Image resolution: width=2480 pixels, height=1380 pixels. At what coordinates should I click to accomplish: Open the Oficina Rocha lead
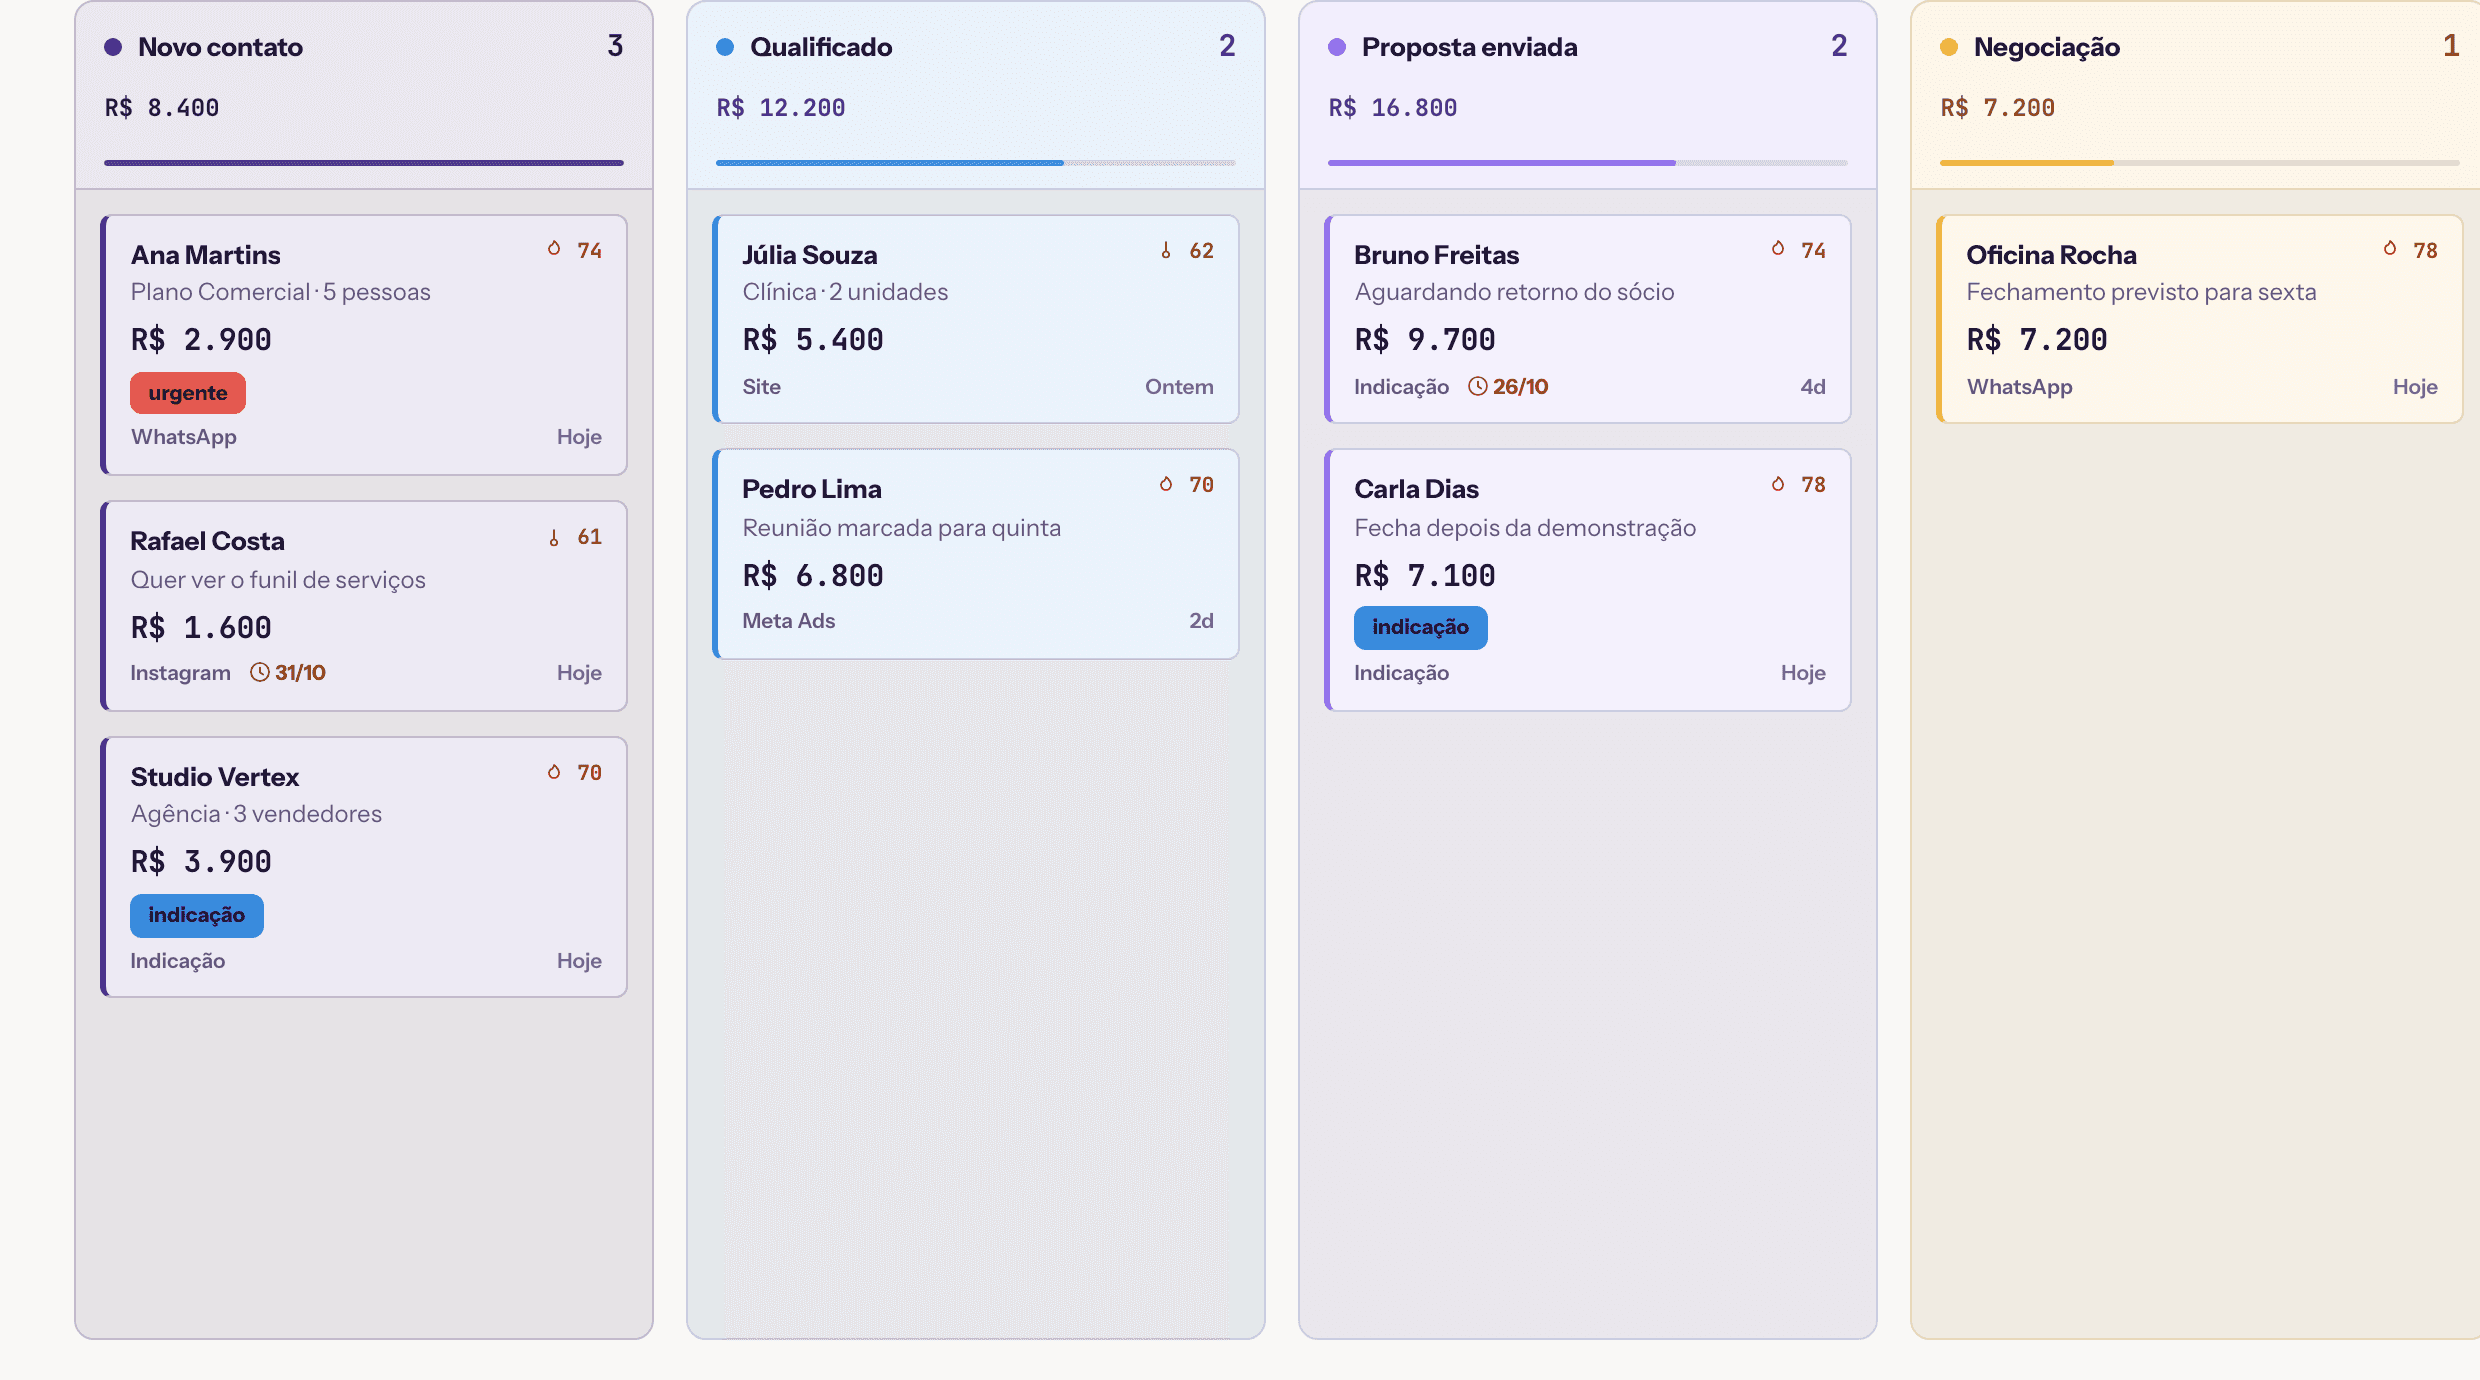click(x=2200, y=319)
